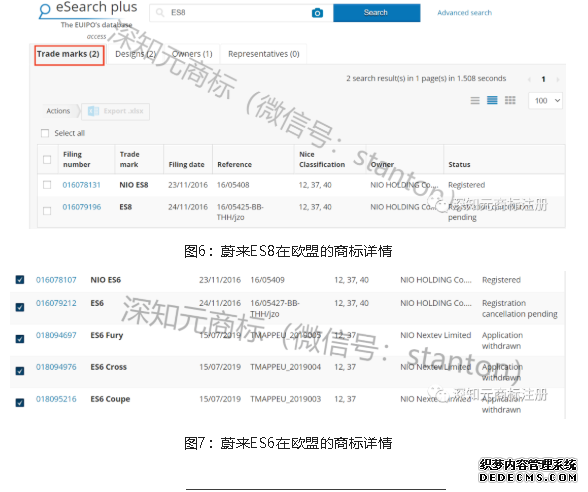Click current page number 1
Image resolution: width=588 pixels, height=492 pixels.
543,80
